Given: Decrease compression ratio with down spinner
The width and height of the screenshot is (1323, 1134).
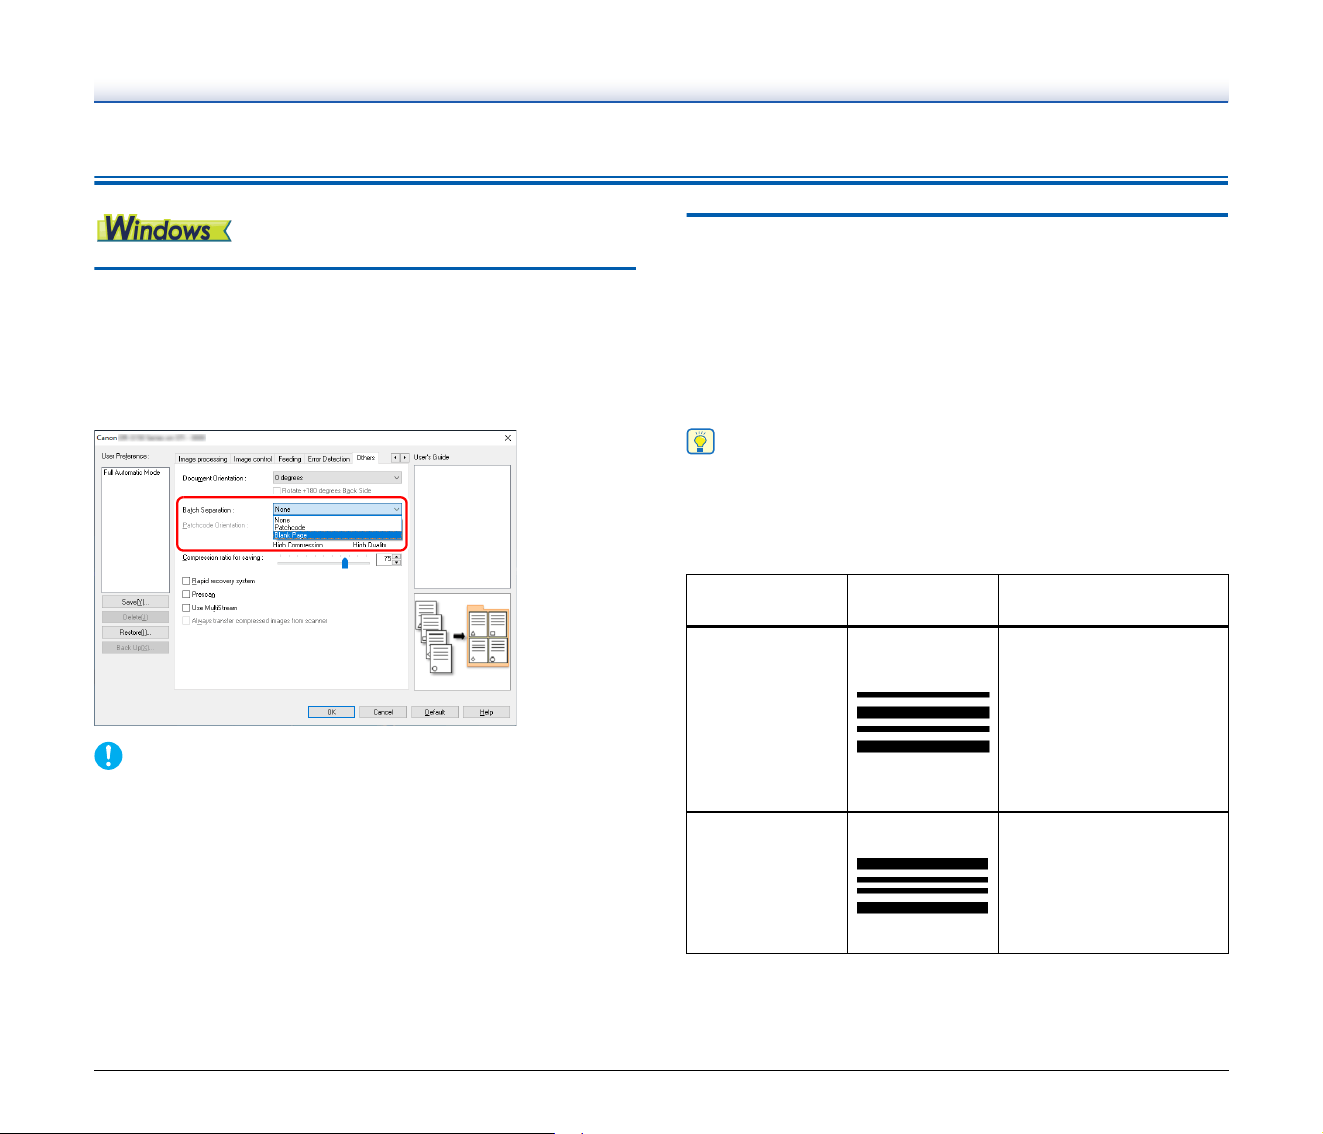Looking at the screenshot, I should point(397,562).
